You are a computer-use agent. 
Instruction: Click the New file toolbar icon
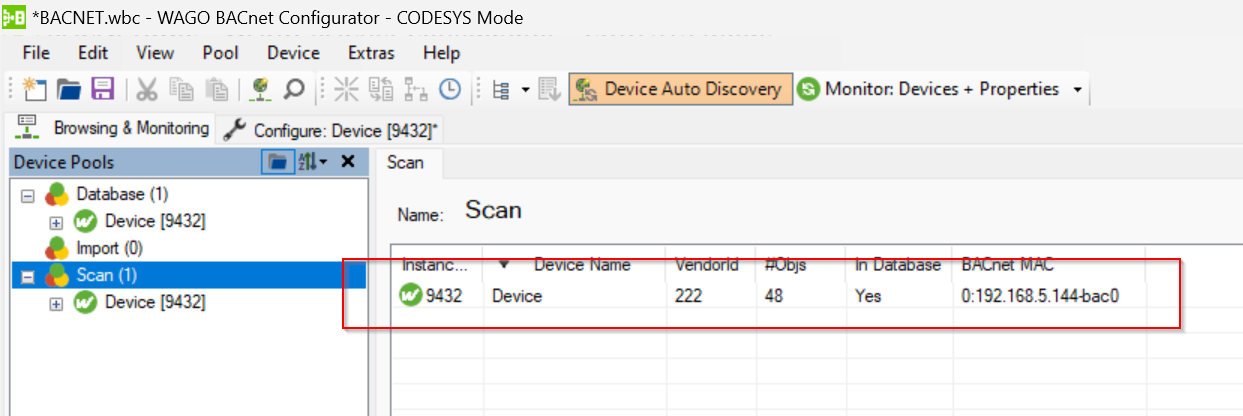pos(35,89)
